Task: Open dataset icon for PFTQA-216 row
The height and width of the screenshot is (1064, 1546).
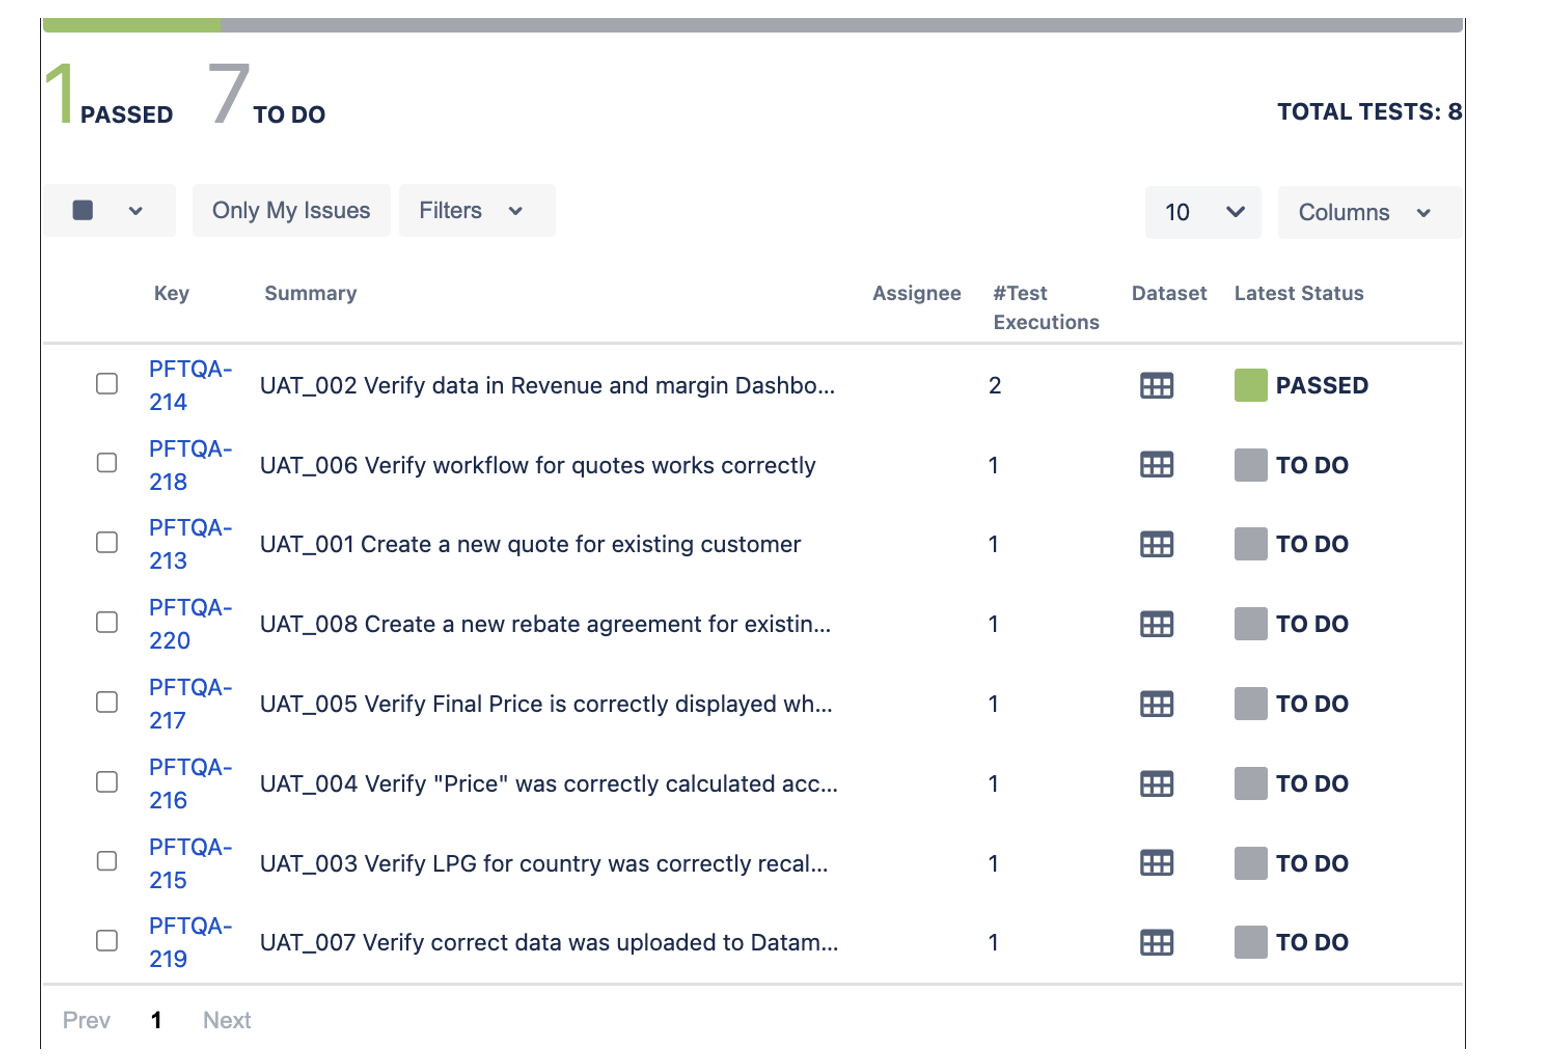Action: (x=1156, y=784)
